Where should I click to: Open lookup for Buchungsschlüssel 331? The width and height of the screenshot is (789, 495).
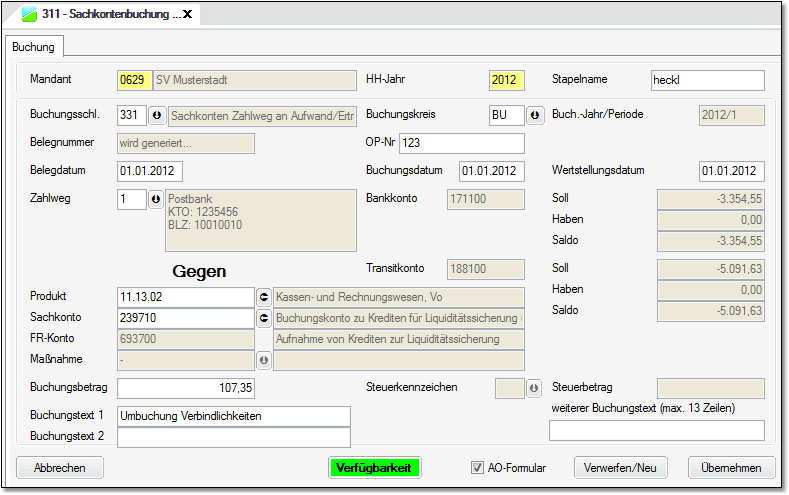(157, 116)
